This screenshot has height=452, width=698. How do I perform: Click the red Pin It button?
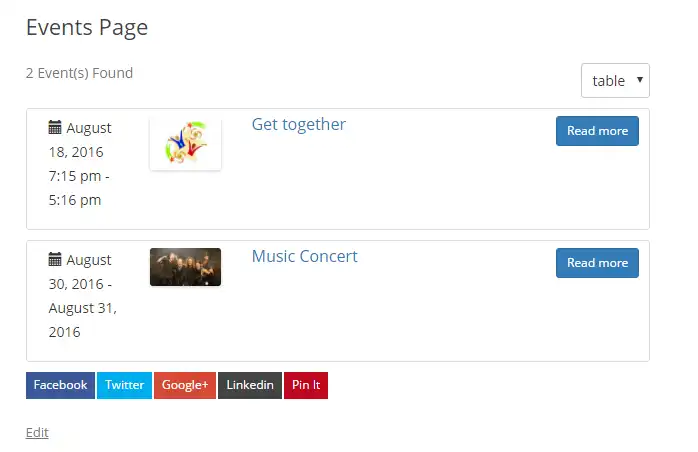point(306,385)
